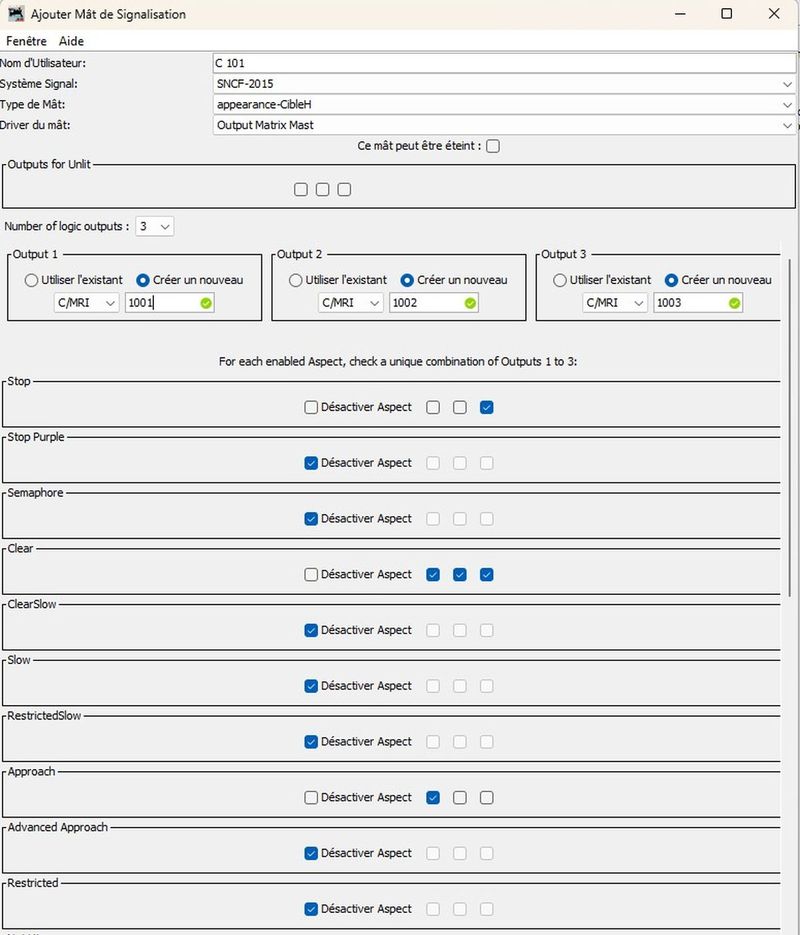Open the Output 3 C/MRI system dropdown
800x935 pixels.
tap(615, 303)
